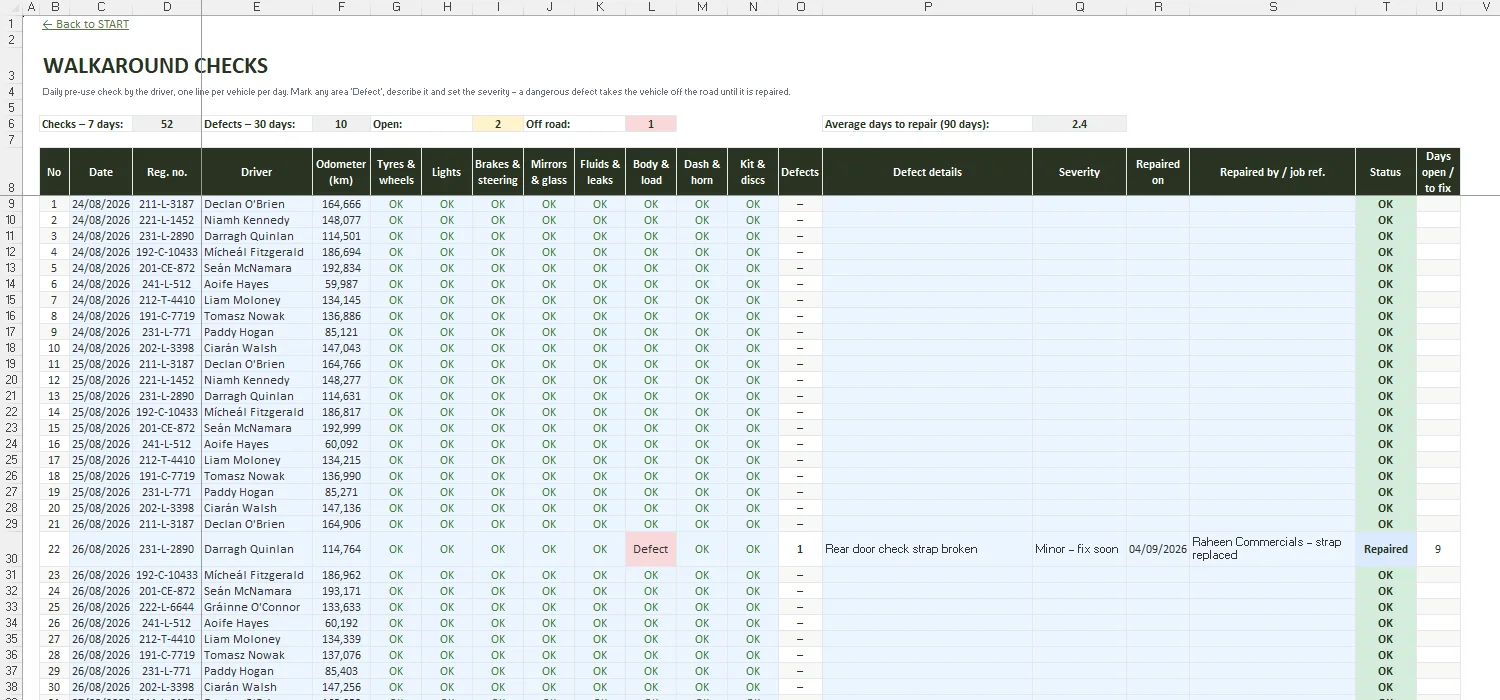The height and width of the screenshot is (700, 1500).
Task: Select the red Defect cell in row 22
Action: click(651, 549)
